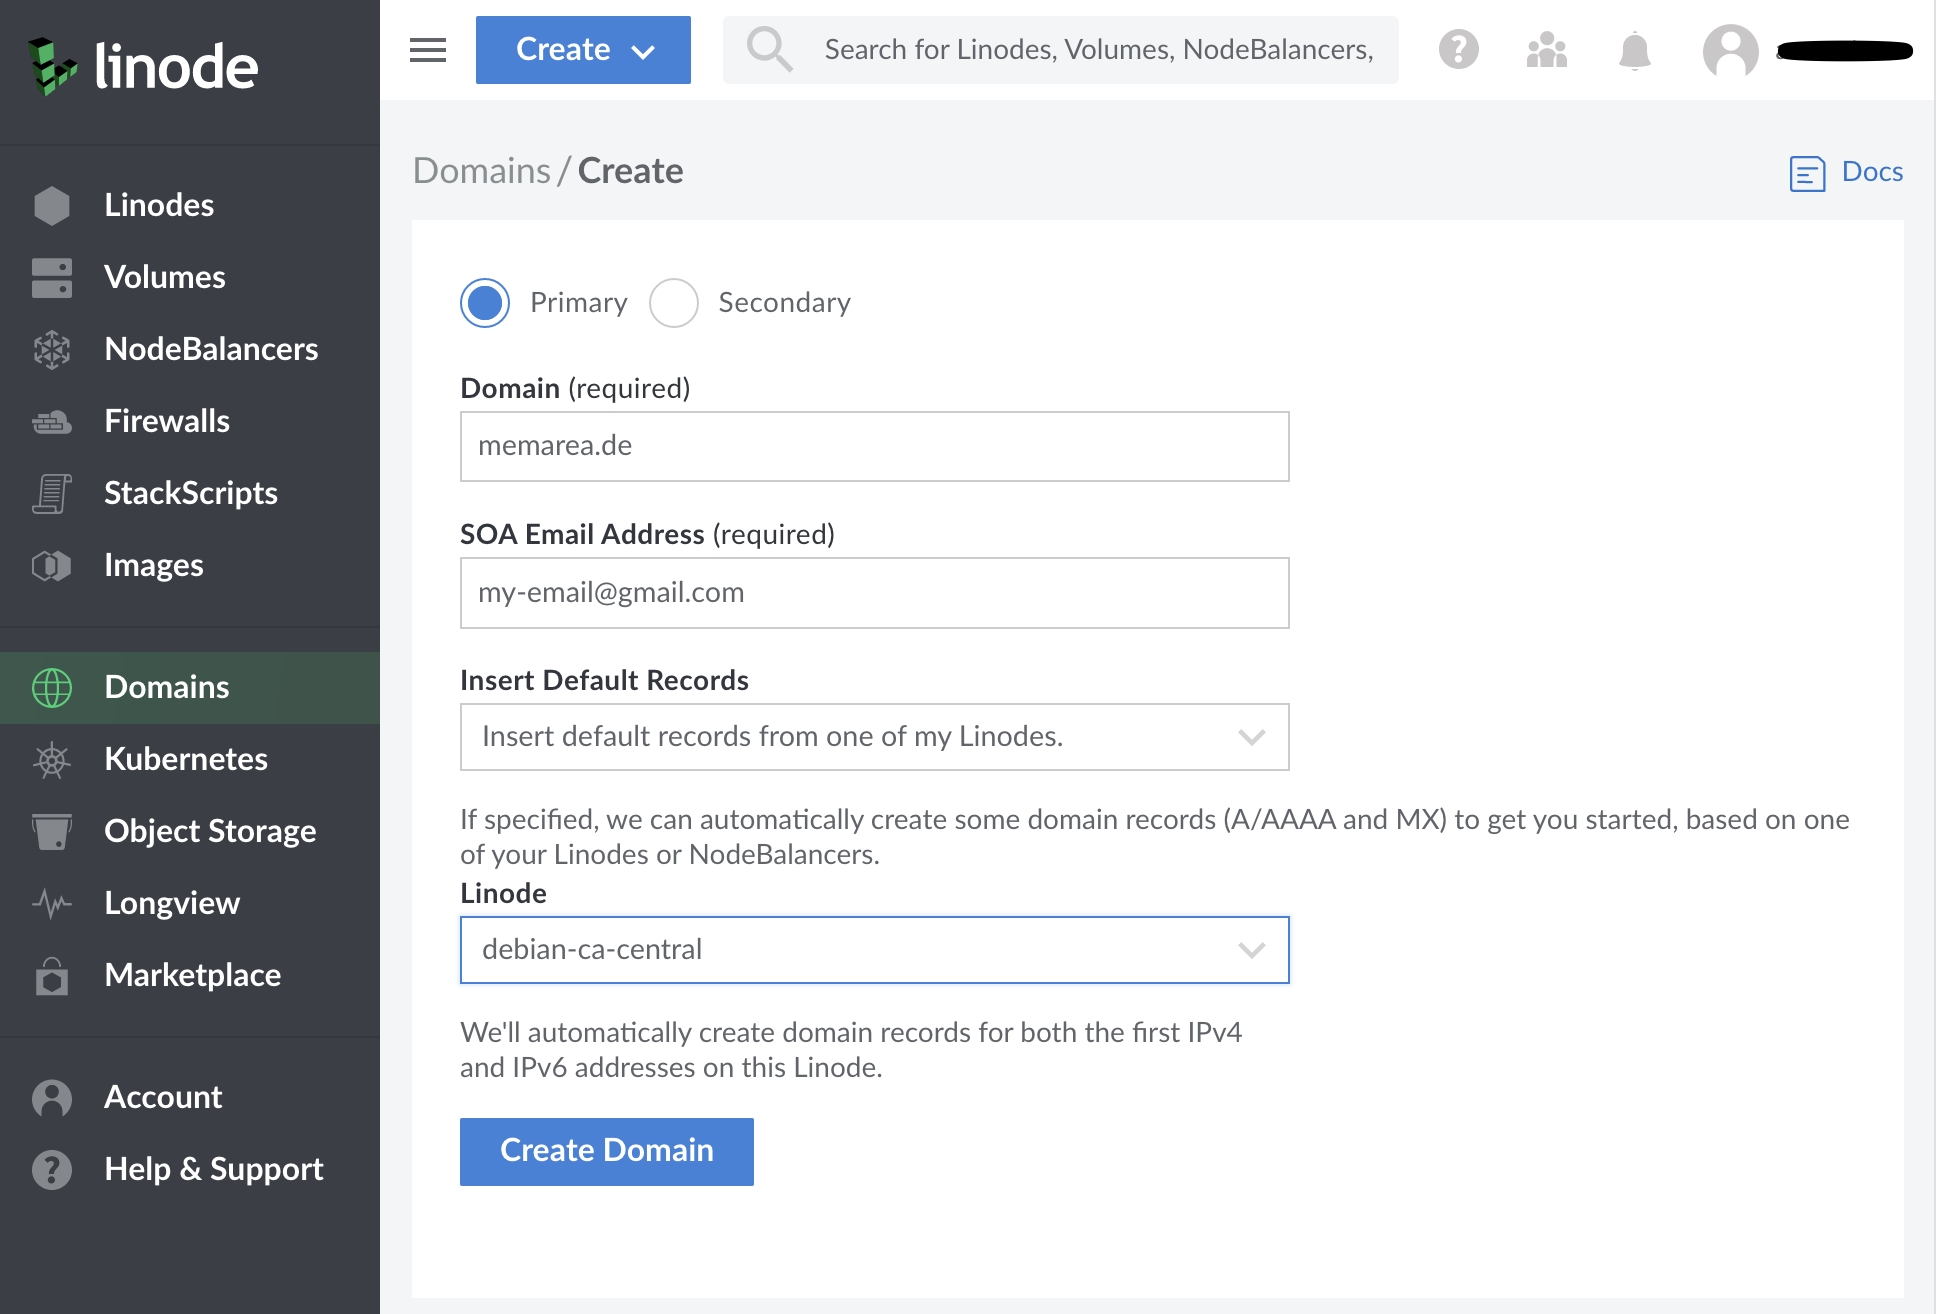Expand the Create menu in the top bar
The height and width of the screenshot is (1314, 1936).
pyautogui.click(x=583, y=49)
